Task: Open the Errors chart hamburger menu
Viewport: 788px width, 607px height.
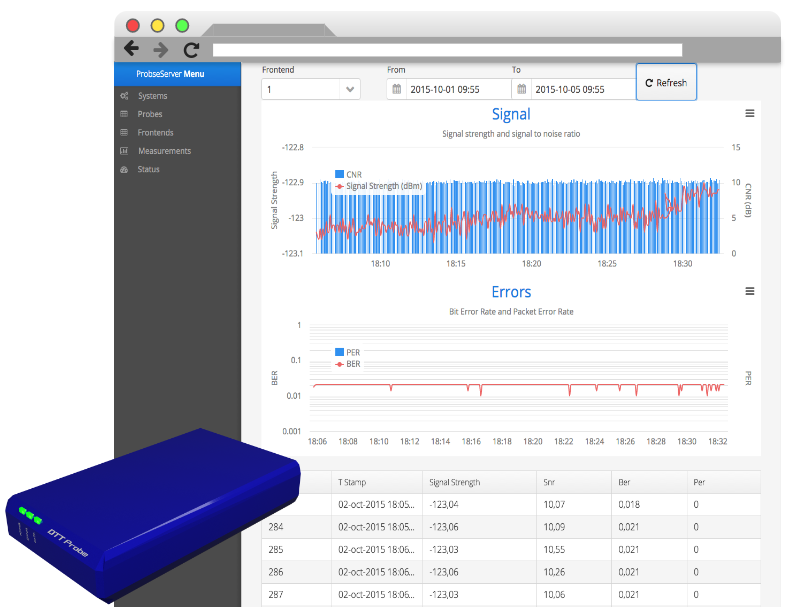Action: click(750, 291)
